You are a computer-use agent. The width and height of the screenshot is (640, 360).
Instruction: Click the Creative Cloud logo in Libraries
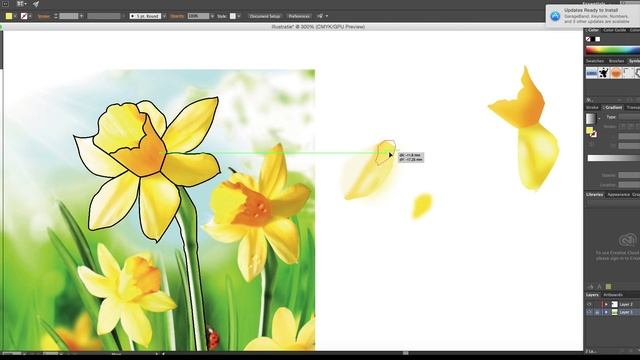(x=627, y=240)
